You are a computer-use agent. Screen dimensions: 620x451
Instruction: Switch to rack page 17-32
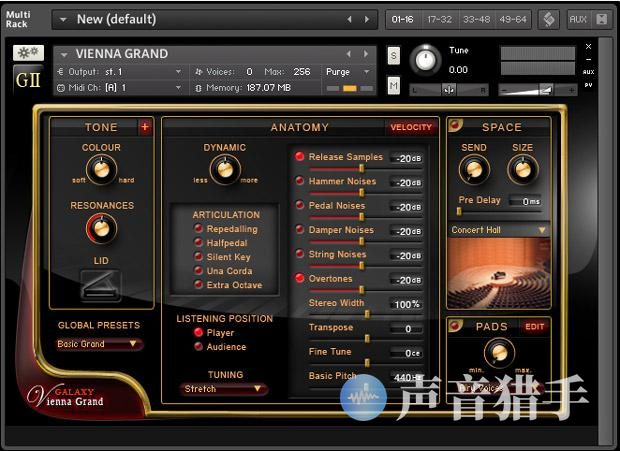click(x=440, y=19)
